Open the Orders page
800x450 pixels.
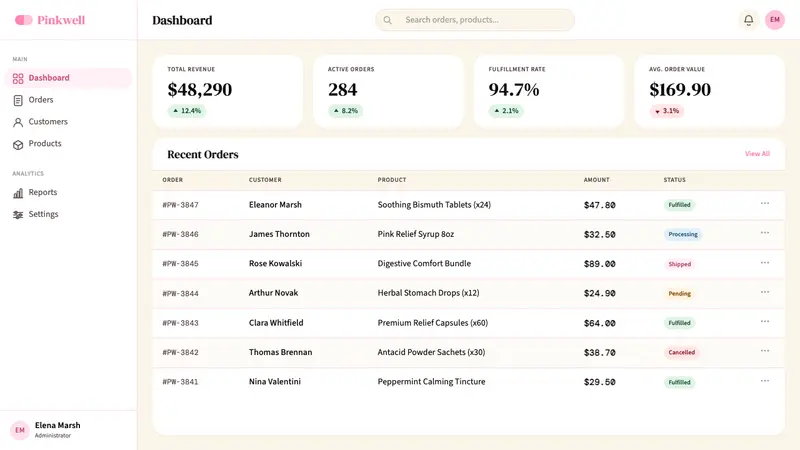click(68, 100)
